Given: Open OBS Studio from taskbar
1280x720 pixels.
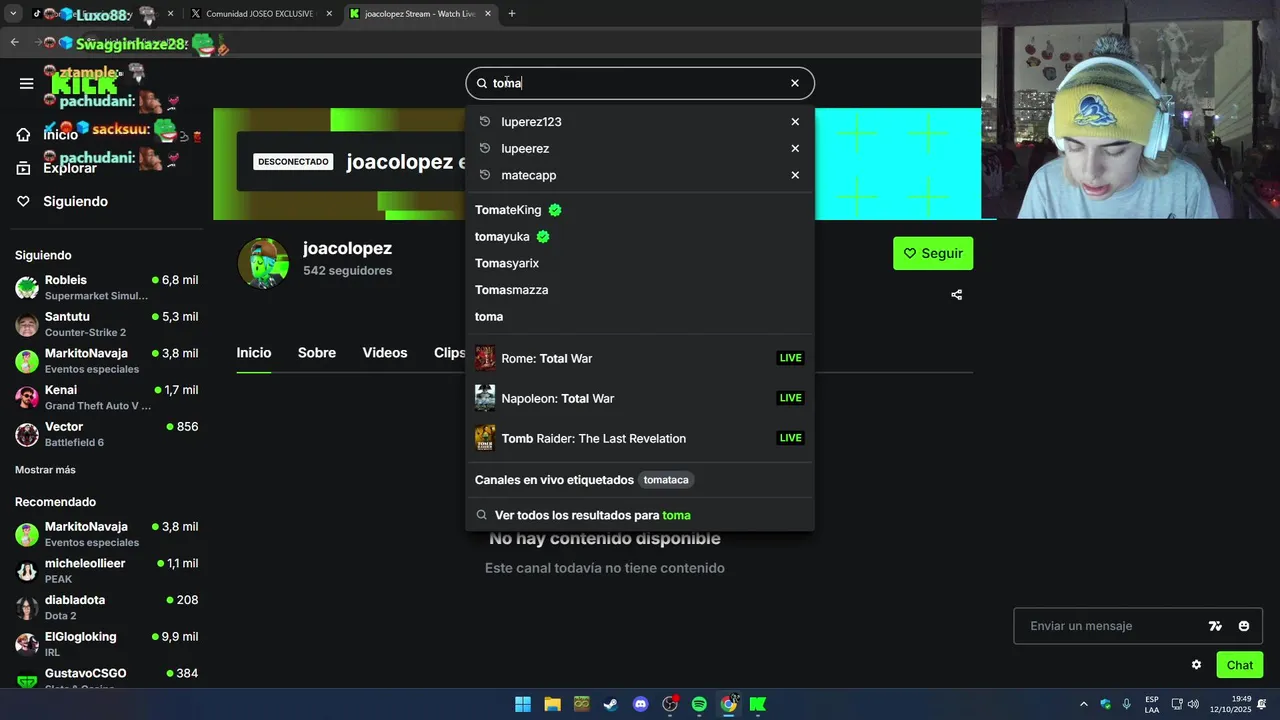Looking at the screenshot, I should (x=670, y=704).
